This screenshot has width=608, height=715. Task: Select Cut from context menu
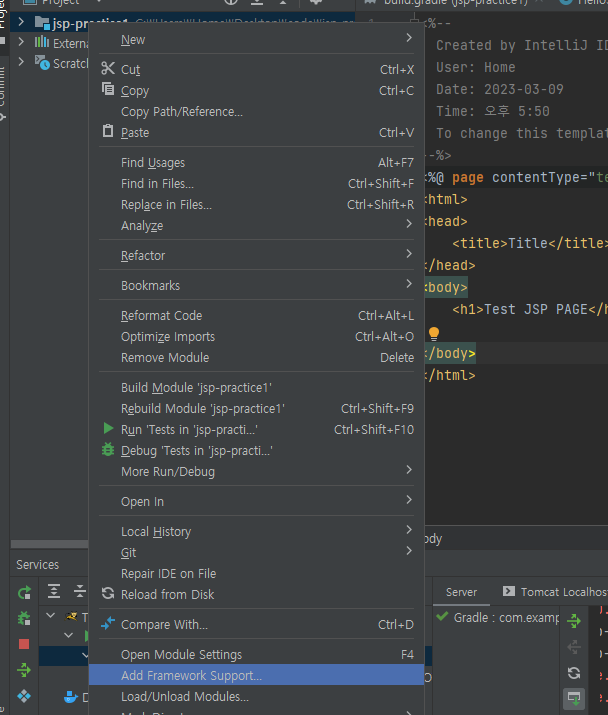click(x=256, y=69)
